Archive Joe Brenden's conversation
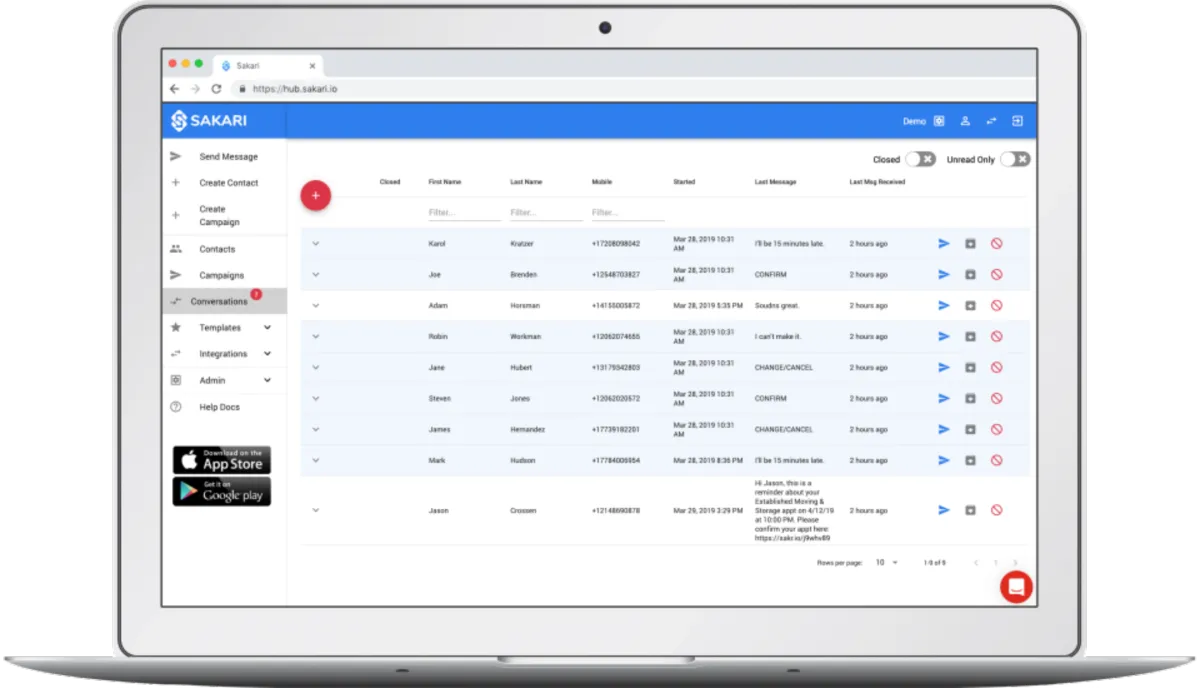The image size is (1200, 688). [970, 274]
